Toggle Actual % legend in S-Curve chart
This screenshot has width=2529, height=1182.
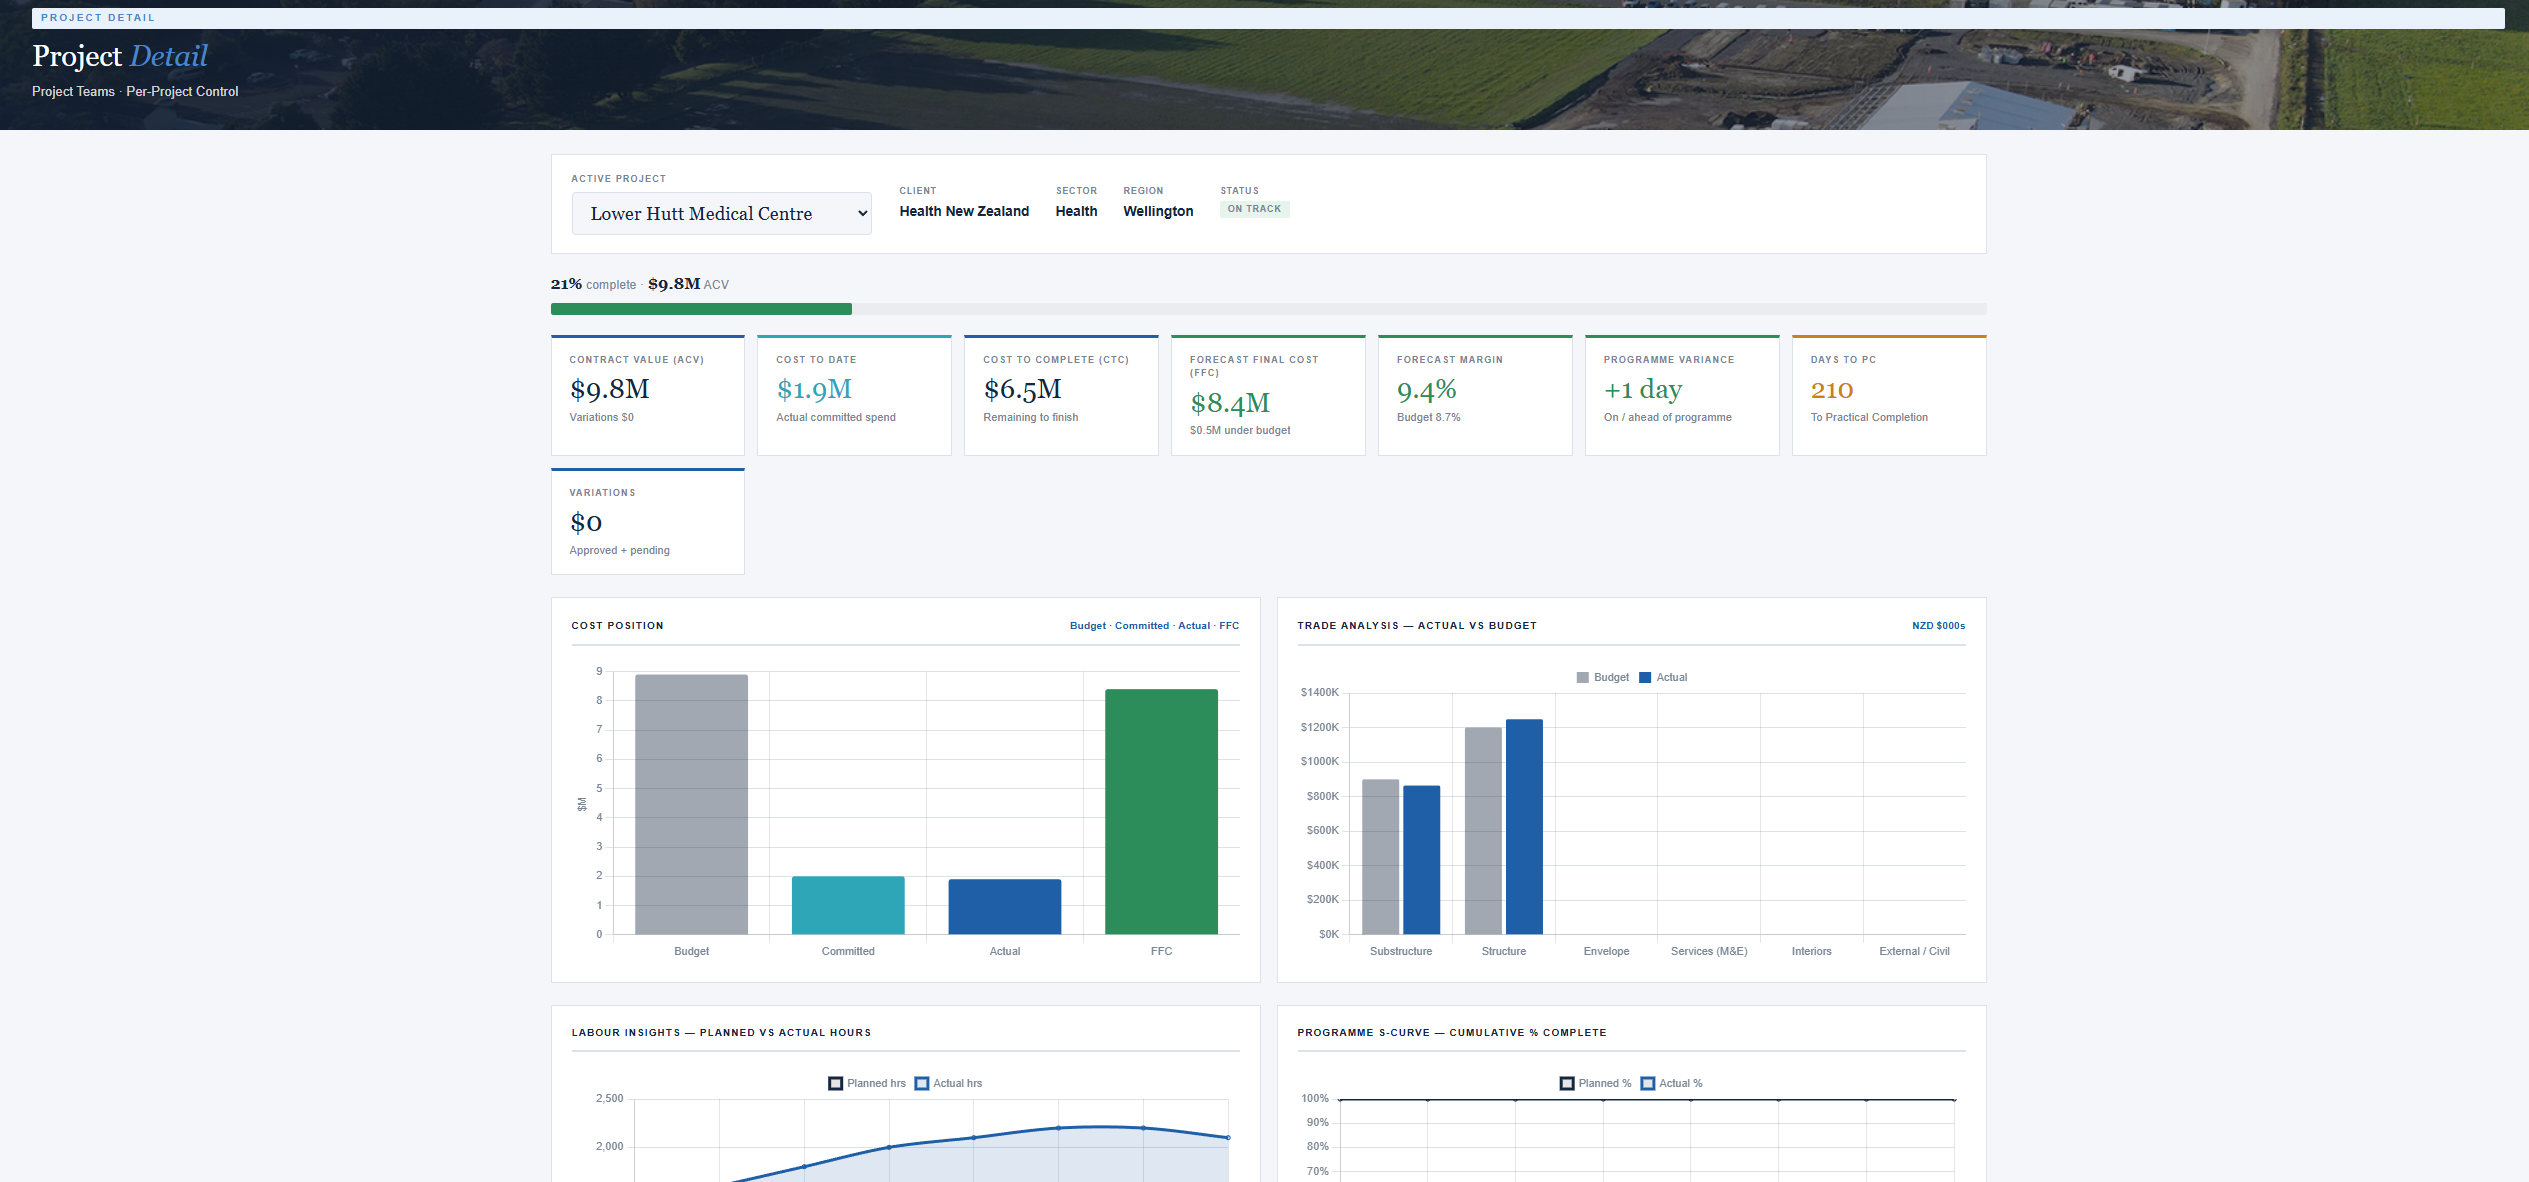(x=1671, y=1084)
